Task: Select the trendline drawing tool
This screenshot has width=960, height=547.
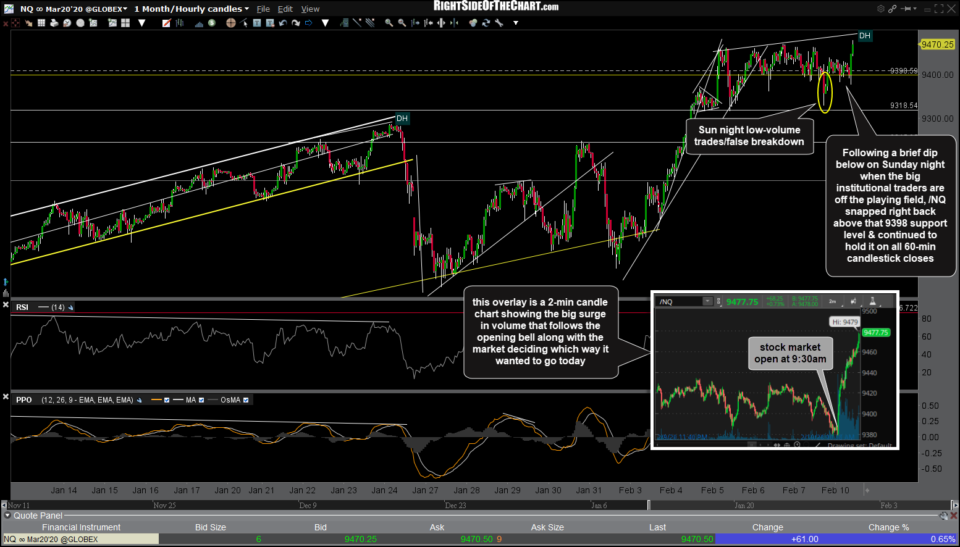Action: 356,23
